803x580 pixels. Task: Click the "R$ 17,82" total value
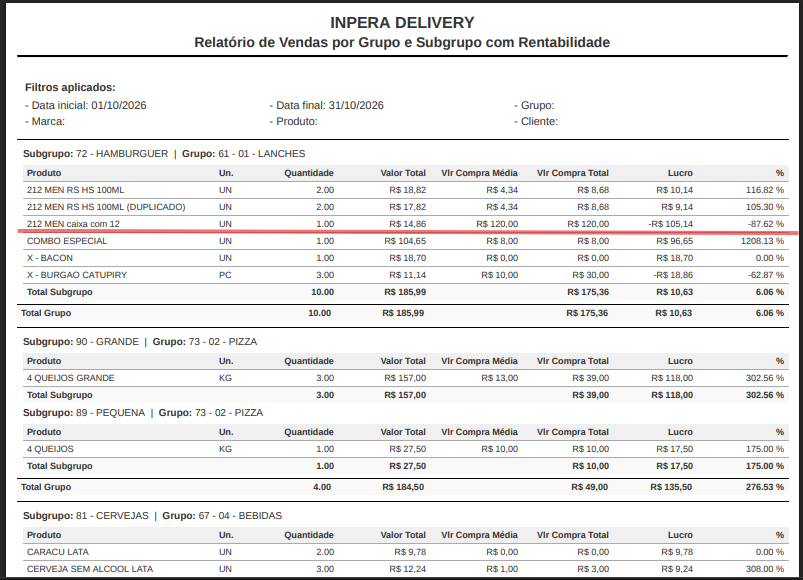pyautogui.click(x=408, y=207)
